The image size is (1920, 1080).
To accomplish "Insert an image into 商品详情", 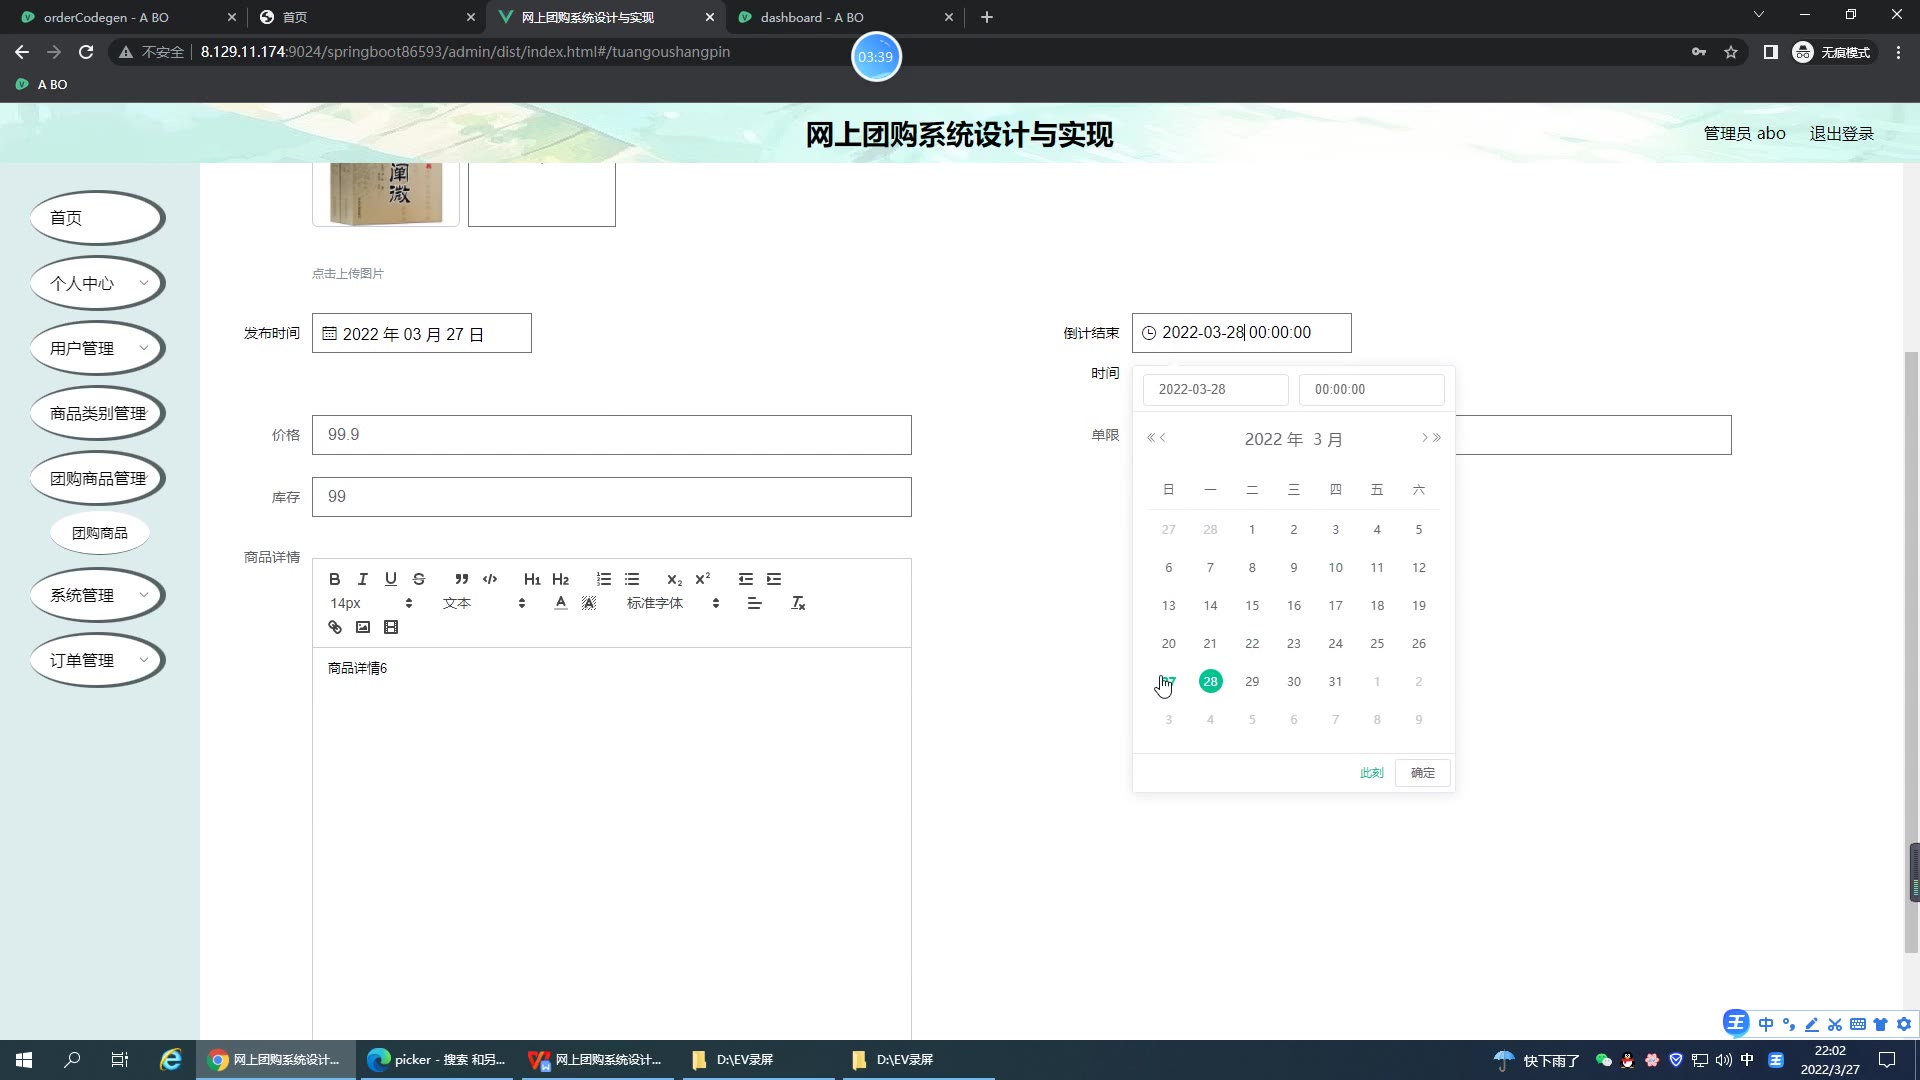I will tap(363, 627).
